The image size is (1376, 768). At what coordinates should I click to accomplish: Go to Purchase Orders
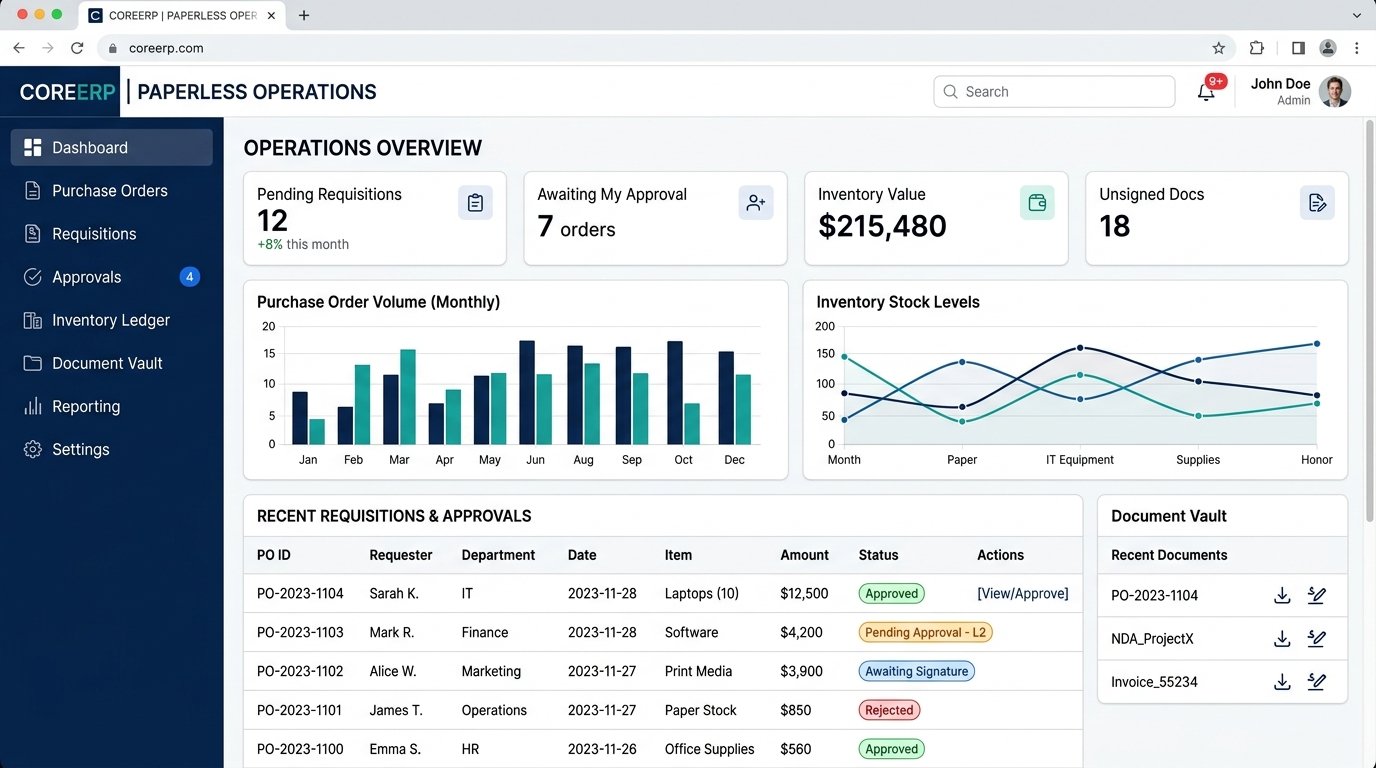coord(112,191)
